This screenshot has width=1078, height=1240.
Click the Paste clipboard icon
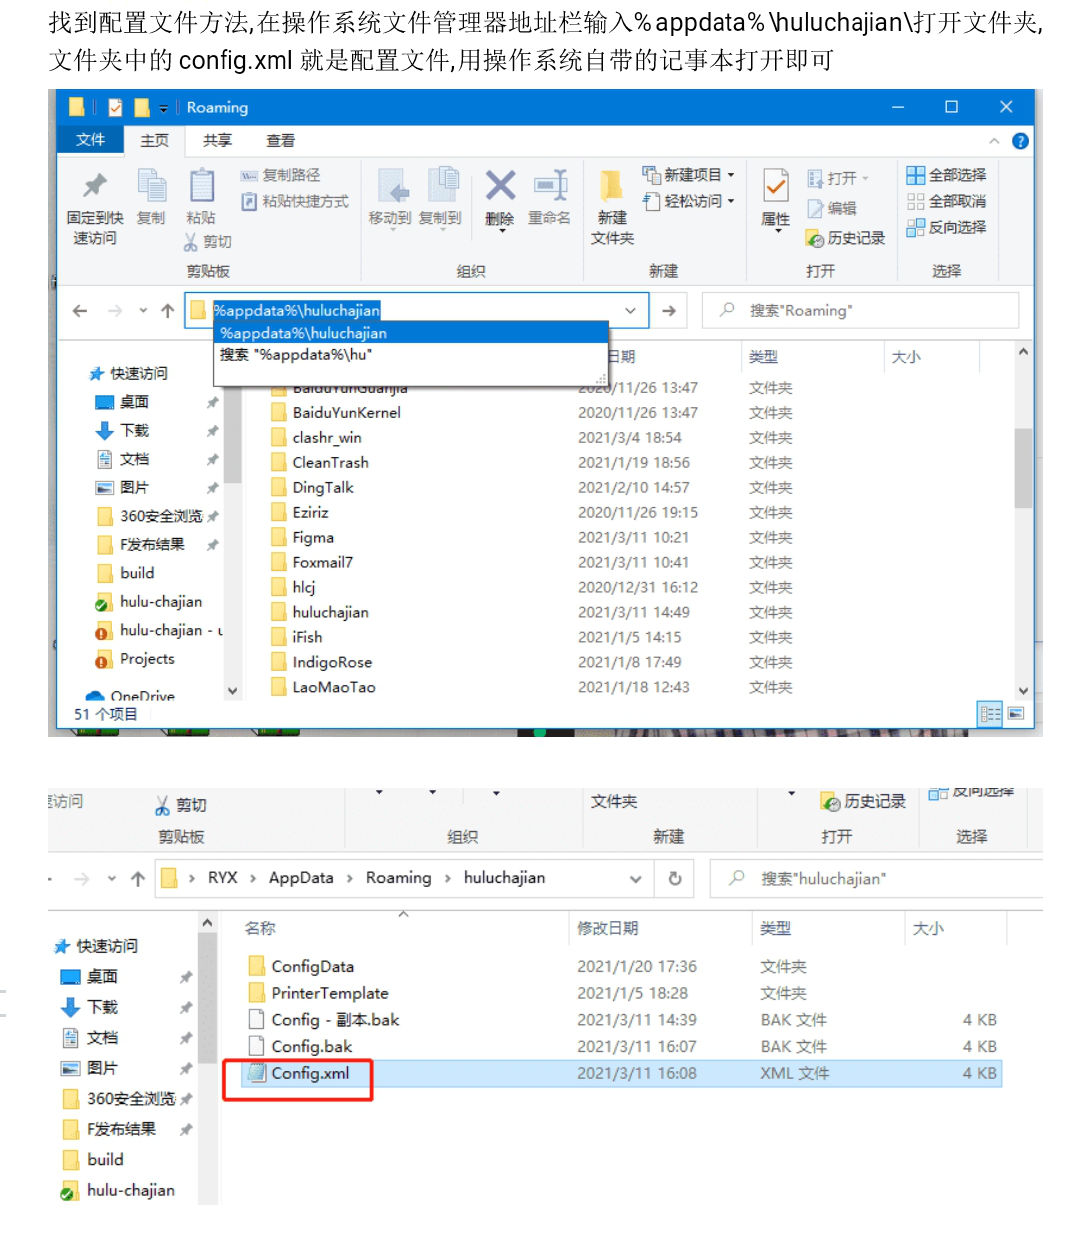(201, 187)
